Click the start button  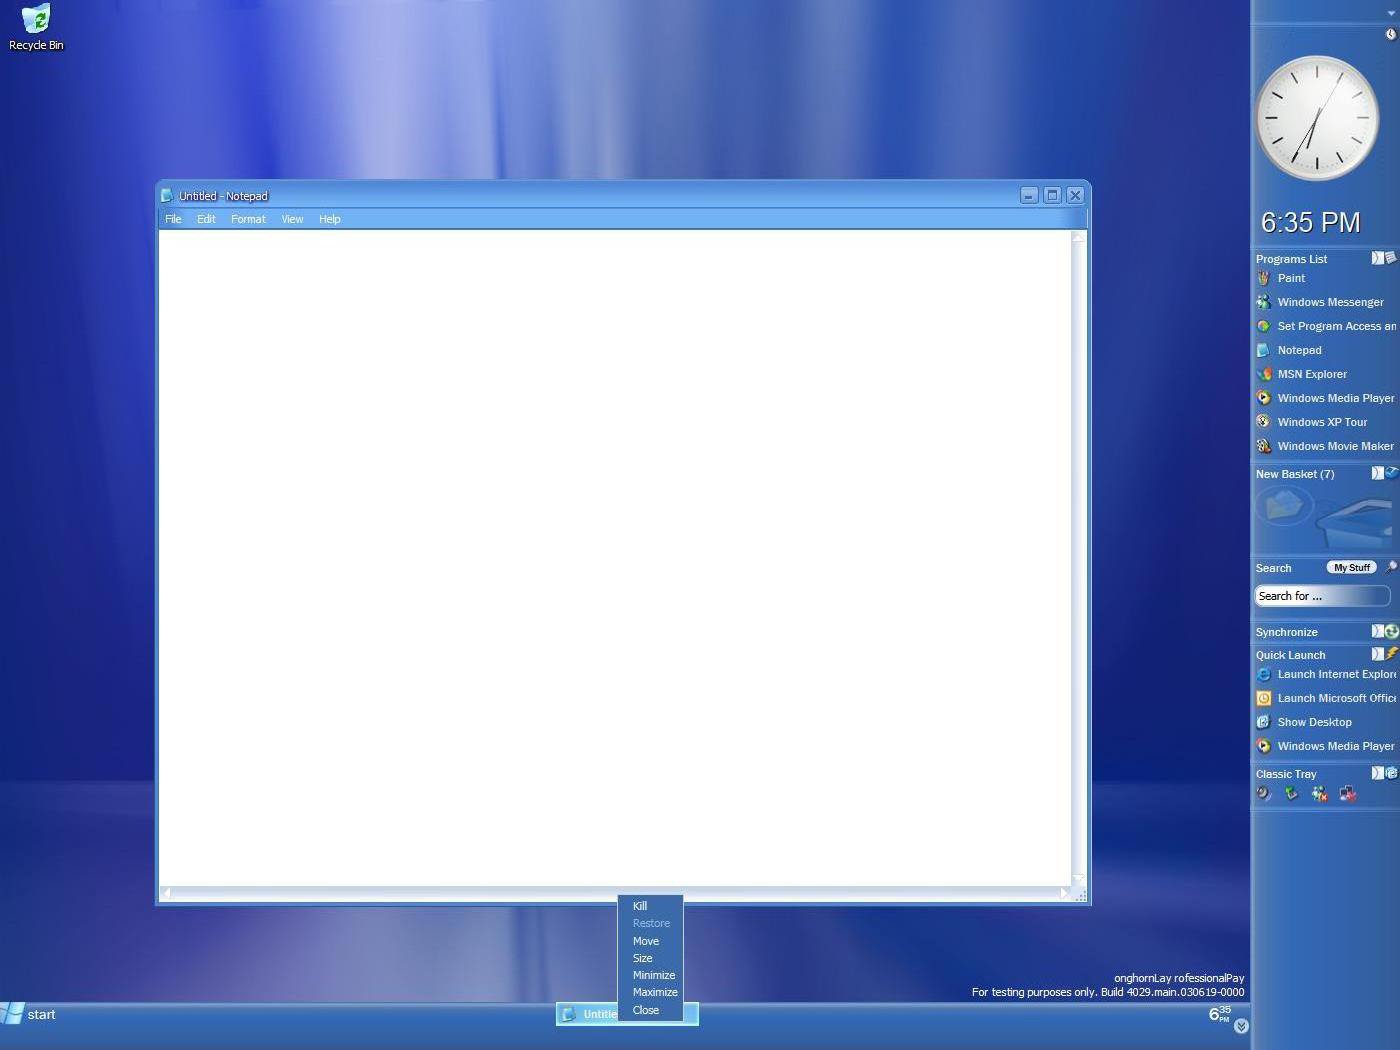pos(30,1014)
